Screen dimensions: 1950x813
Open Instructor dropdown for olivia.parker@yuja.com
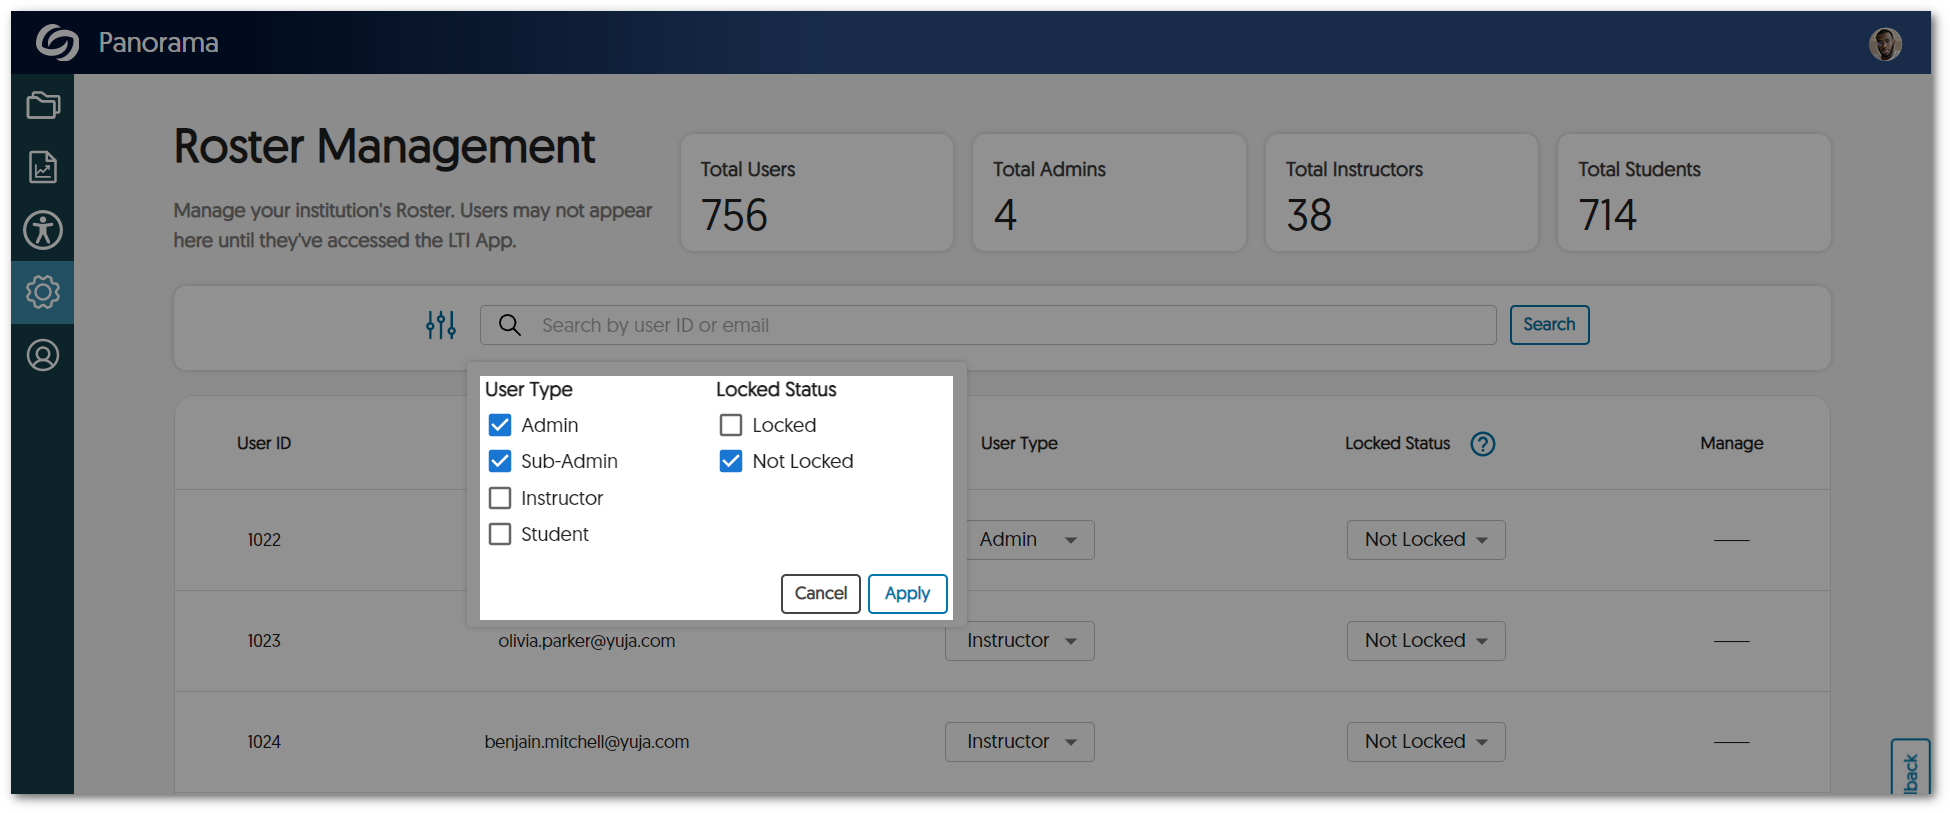click(1019, 641)
